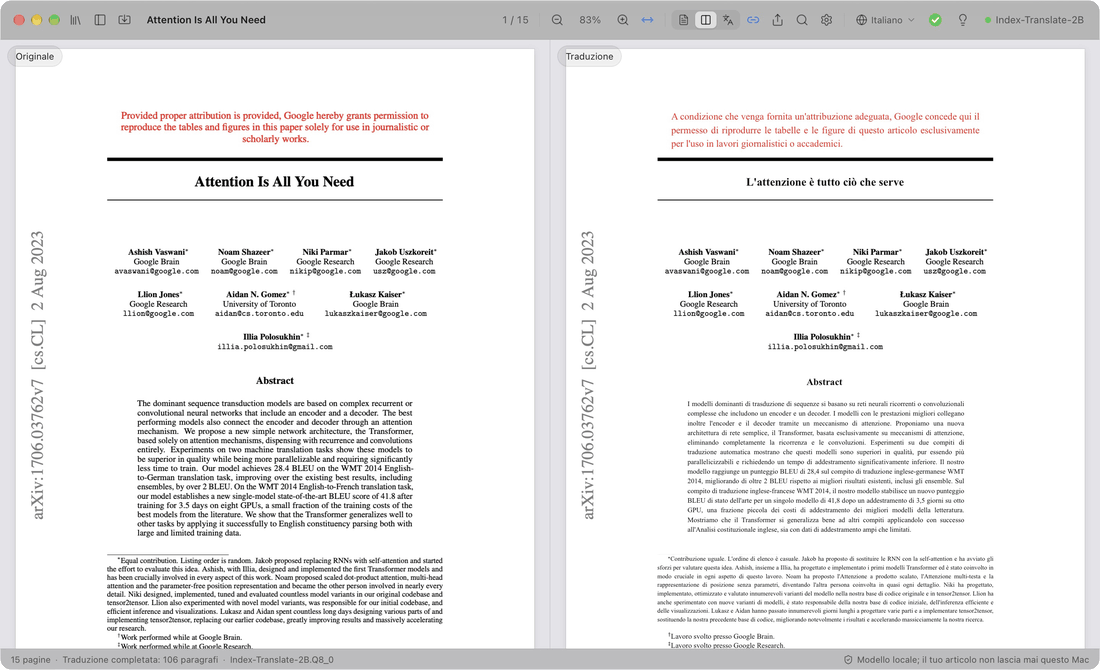
Task: Open search with magnifying glass icon
Action: tap(802, 20)
